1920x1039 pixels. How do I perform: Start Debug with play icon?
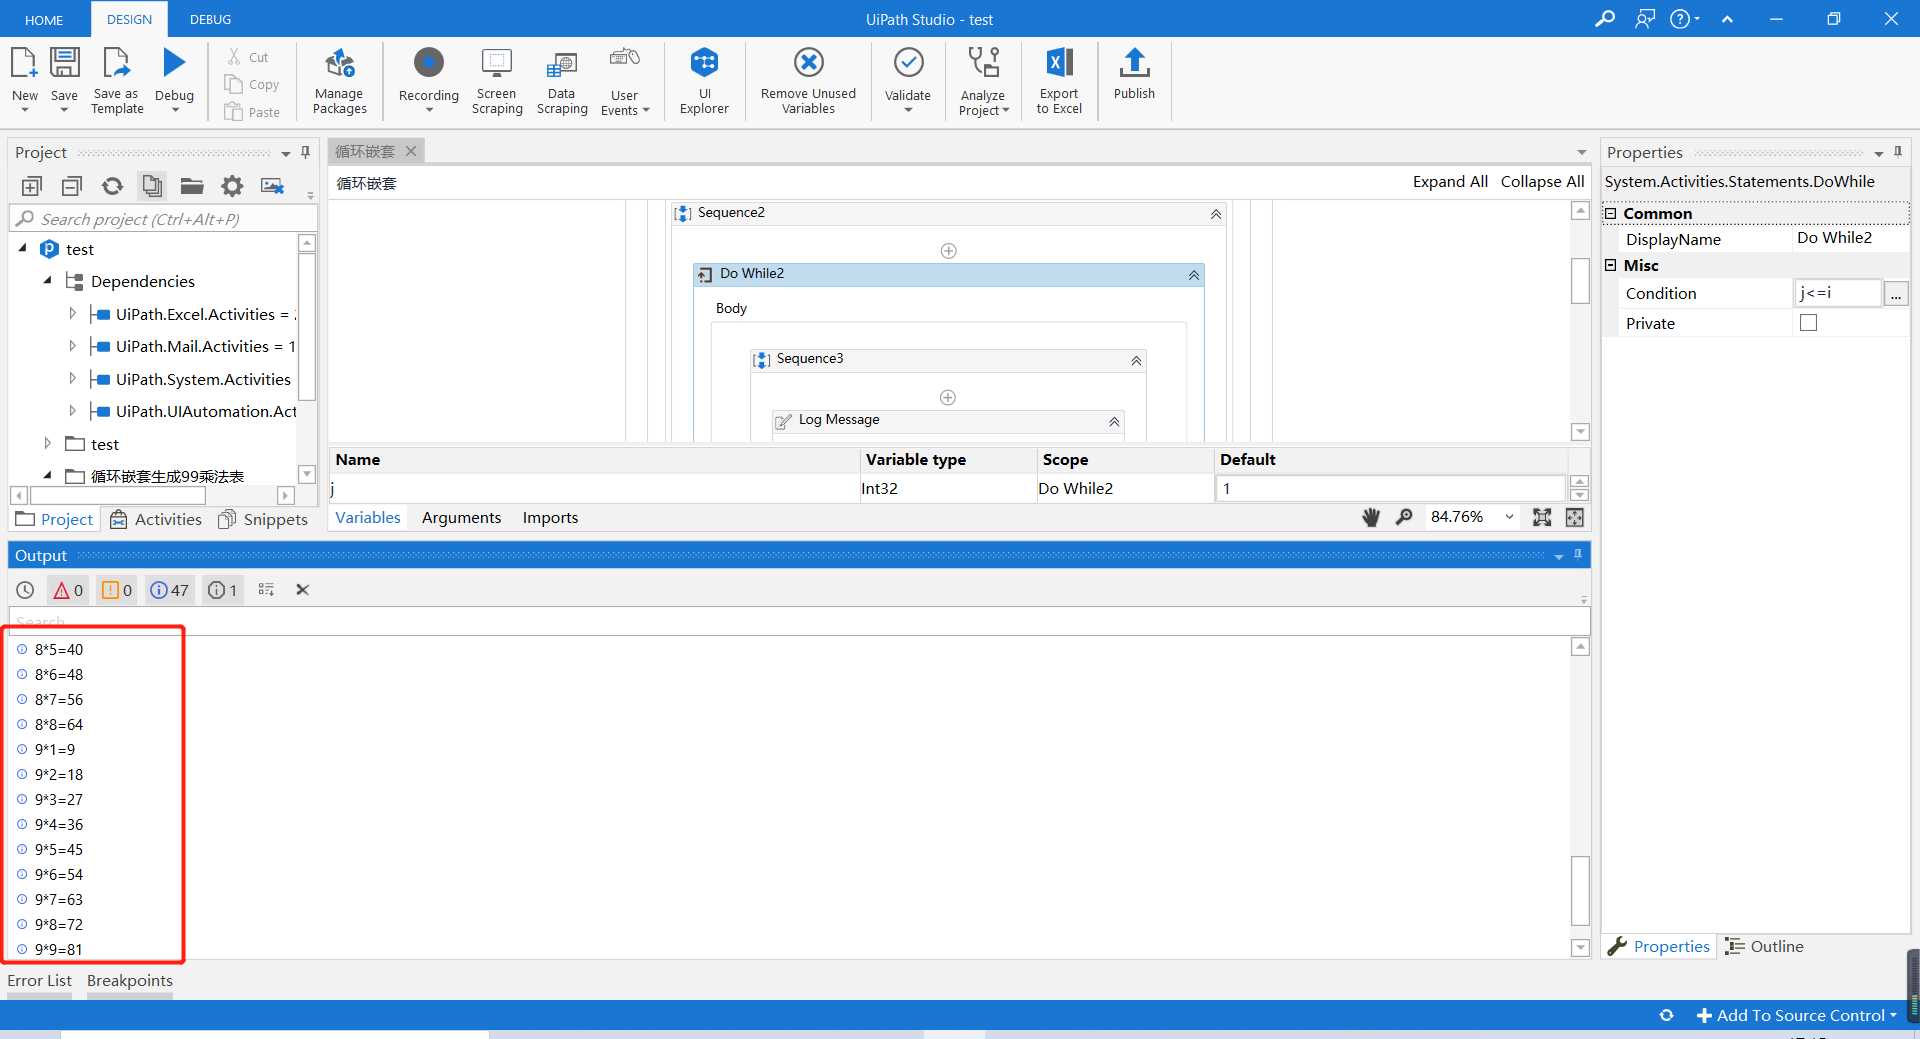click(x=174, y=63)
